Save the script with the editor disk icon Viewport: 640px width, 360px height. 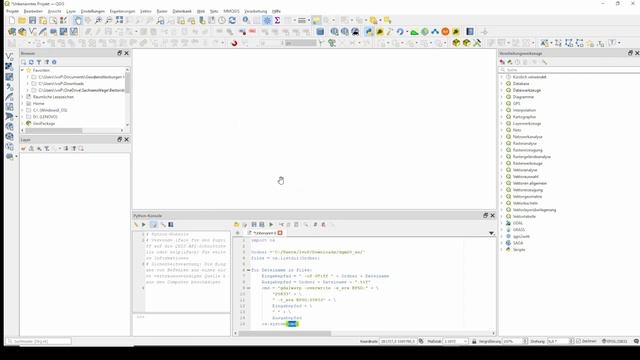pos(254,224)
